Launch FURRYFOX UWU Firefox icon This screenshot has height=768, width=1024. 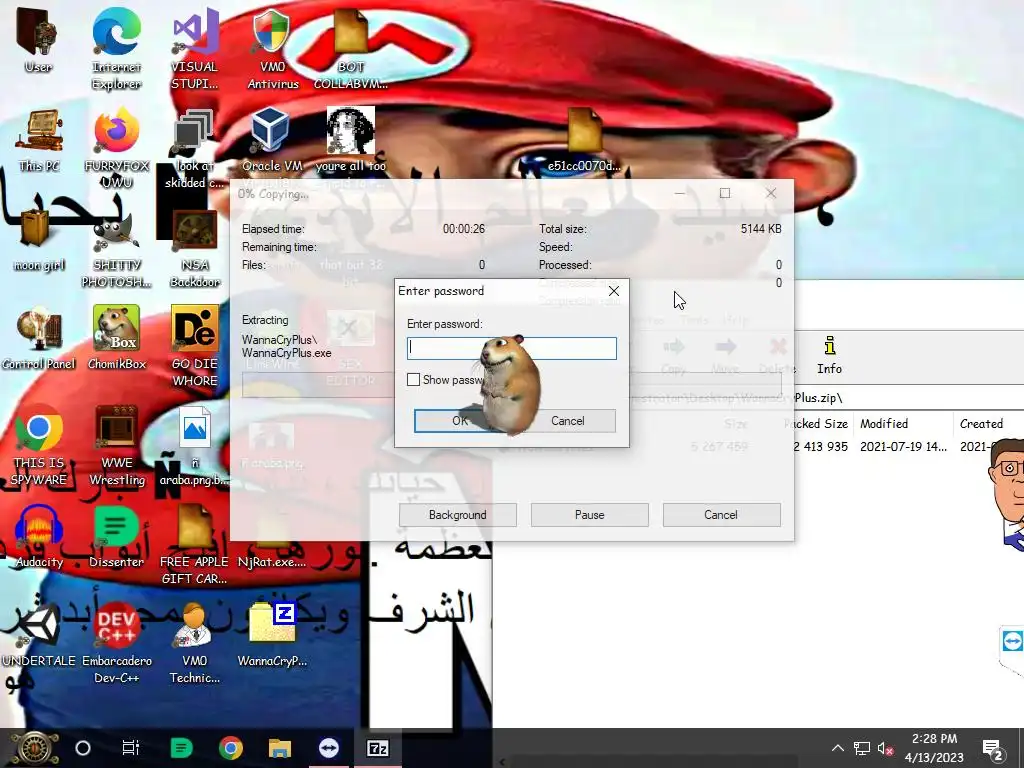click(x=116, y=148)
